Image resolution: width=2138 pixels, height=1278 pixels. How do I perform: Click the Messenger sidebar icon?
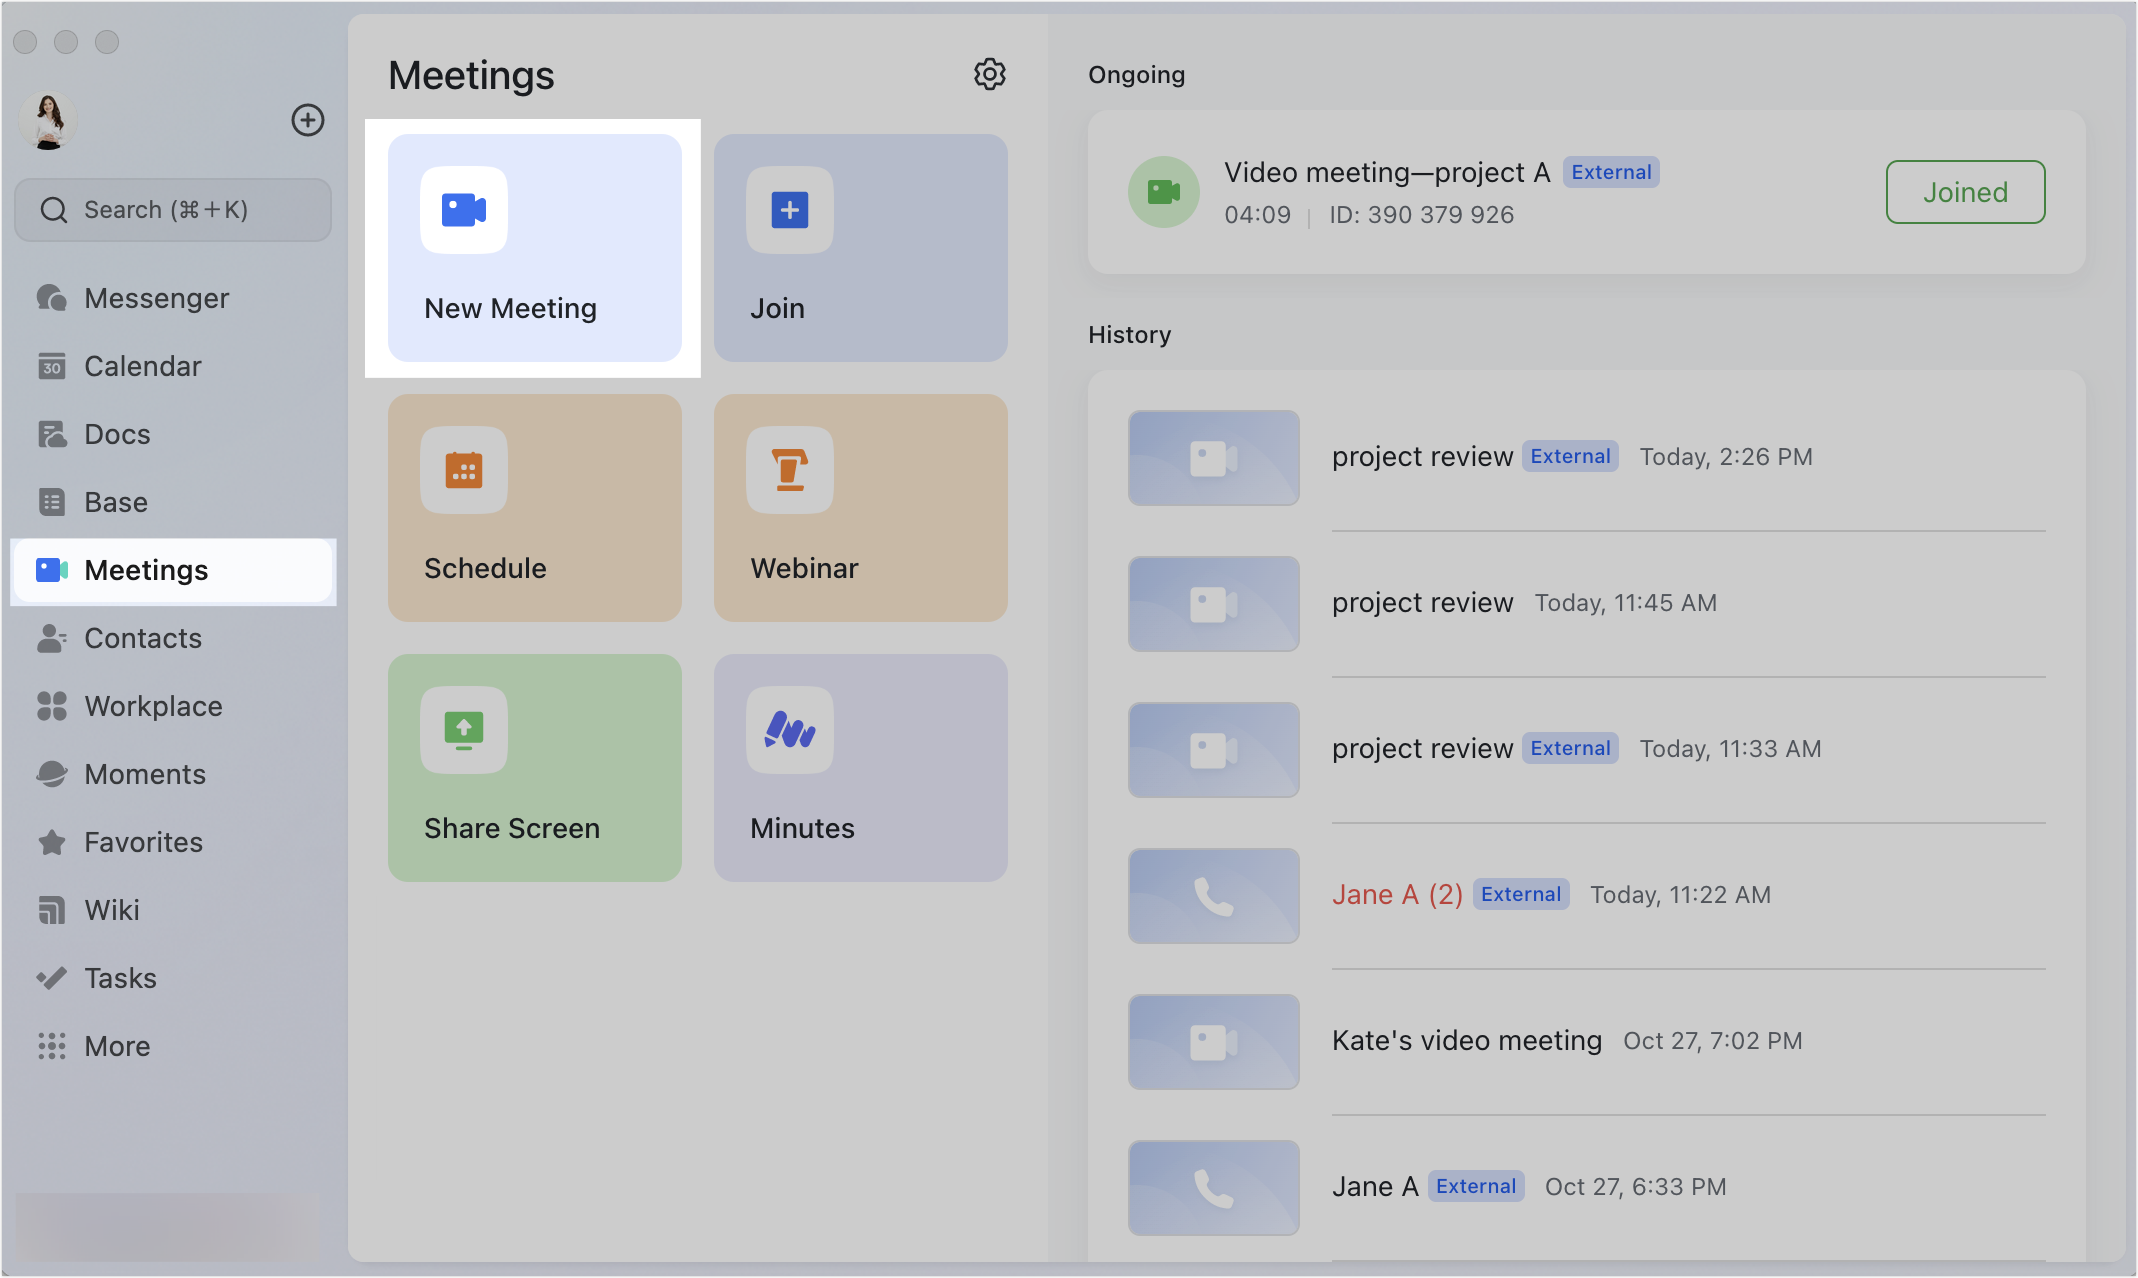point(52,297)
